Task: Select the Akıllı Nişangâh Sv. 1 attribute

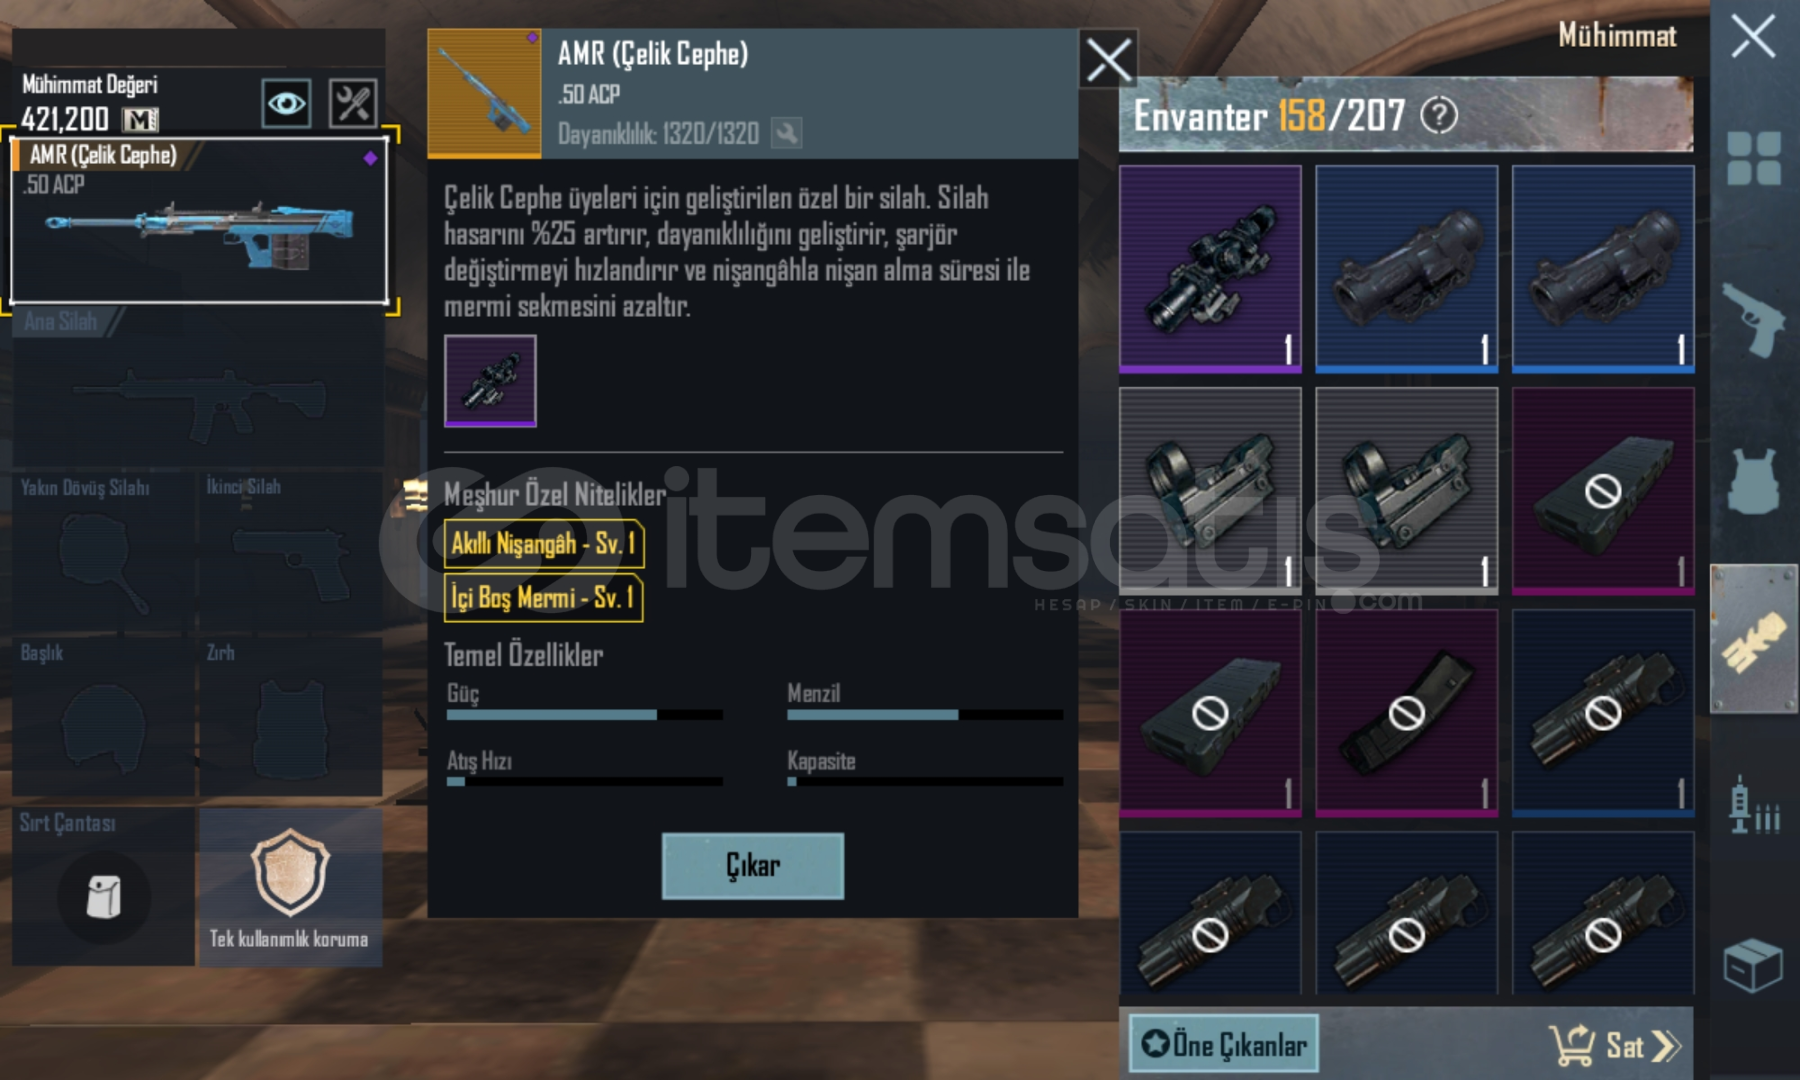Action: pyautogui.click(x=544, y=544)
